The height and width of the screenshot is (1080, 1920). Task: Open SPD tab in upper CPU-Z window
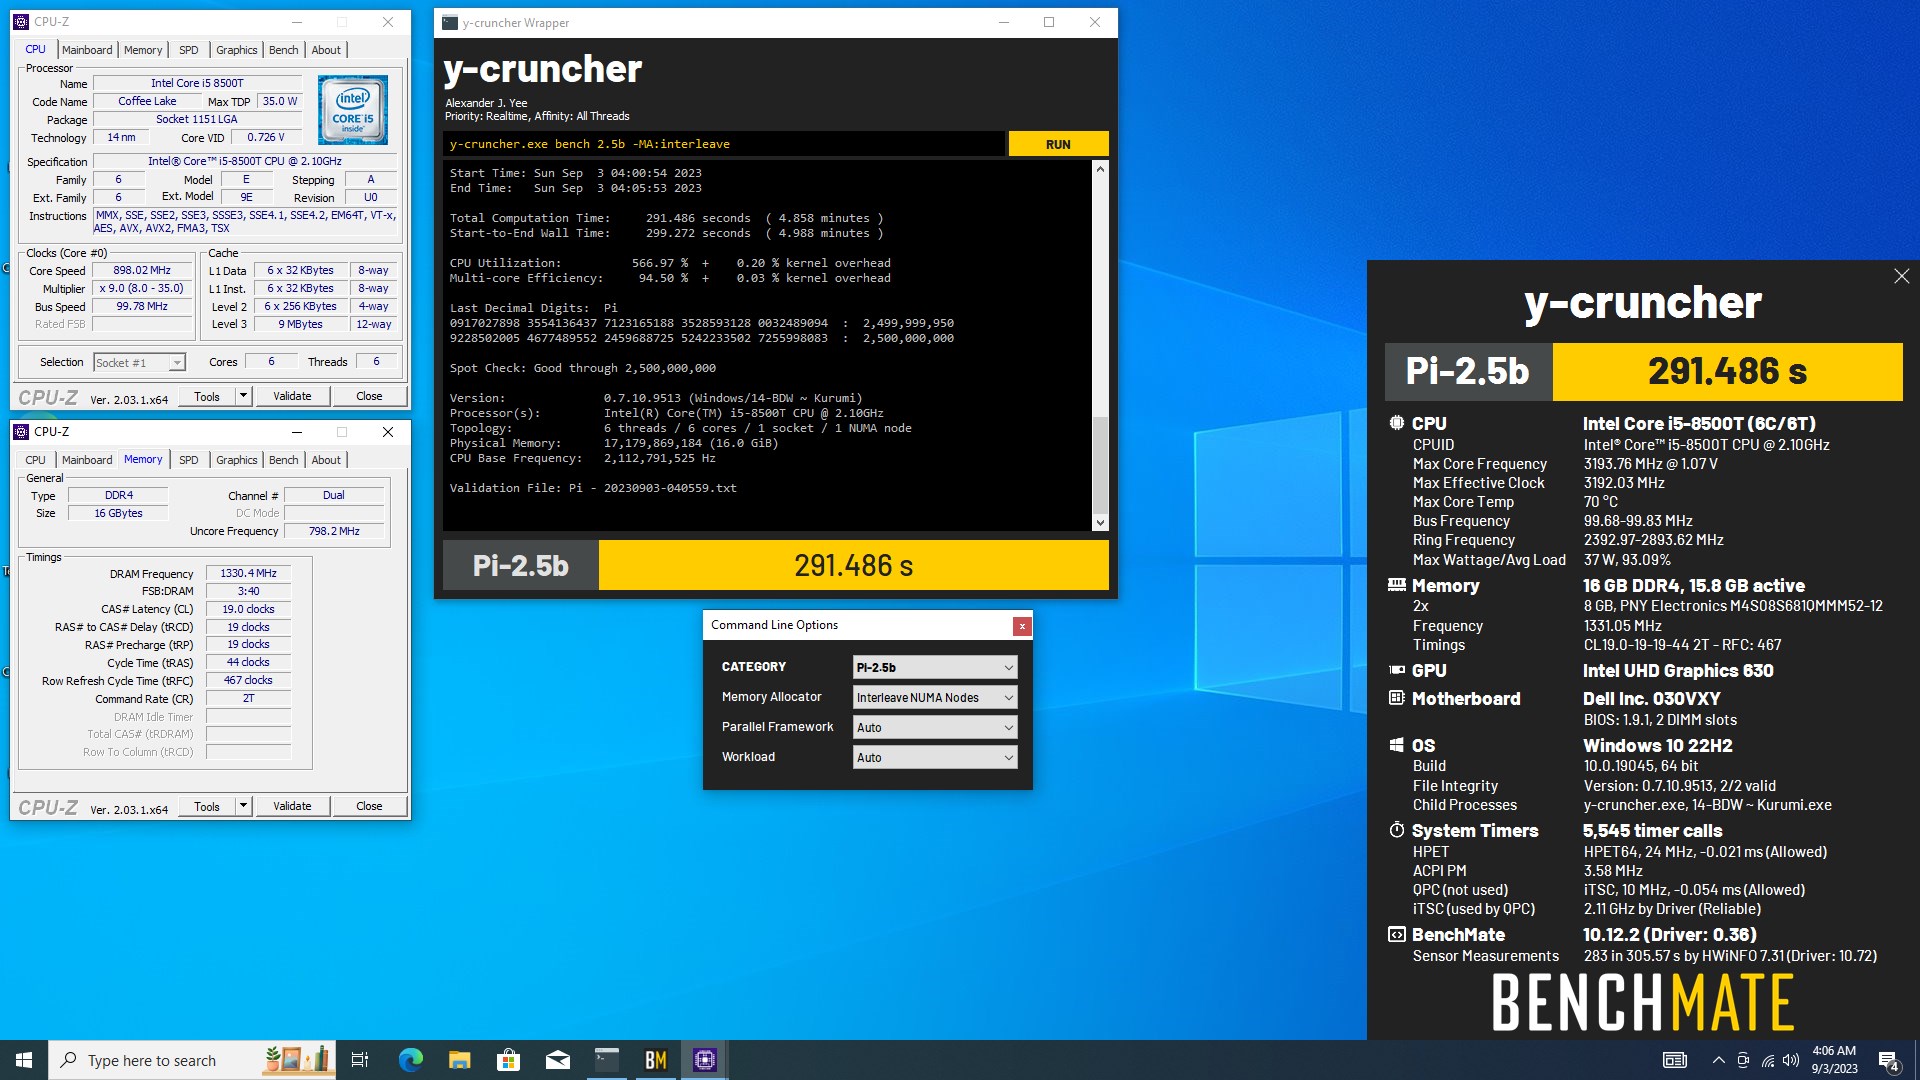pos(189,50)
